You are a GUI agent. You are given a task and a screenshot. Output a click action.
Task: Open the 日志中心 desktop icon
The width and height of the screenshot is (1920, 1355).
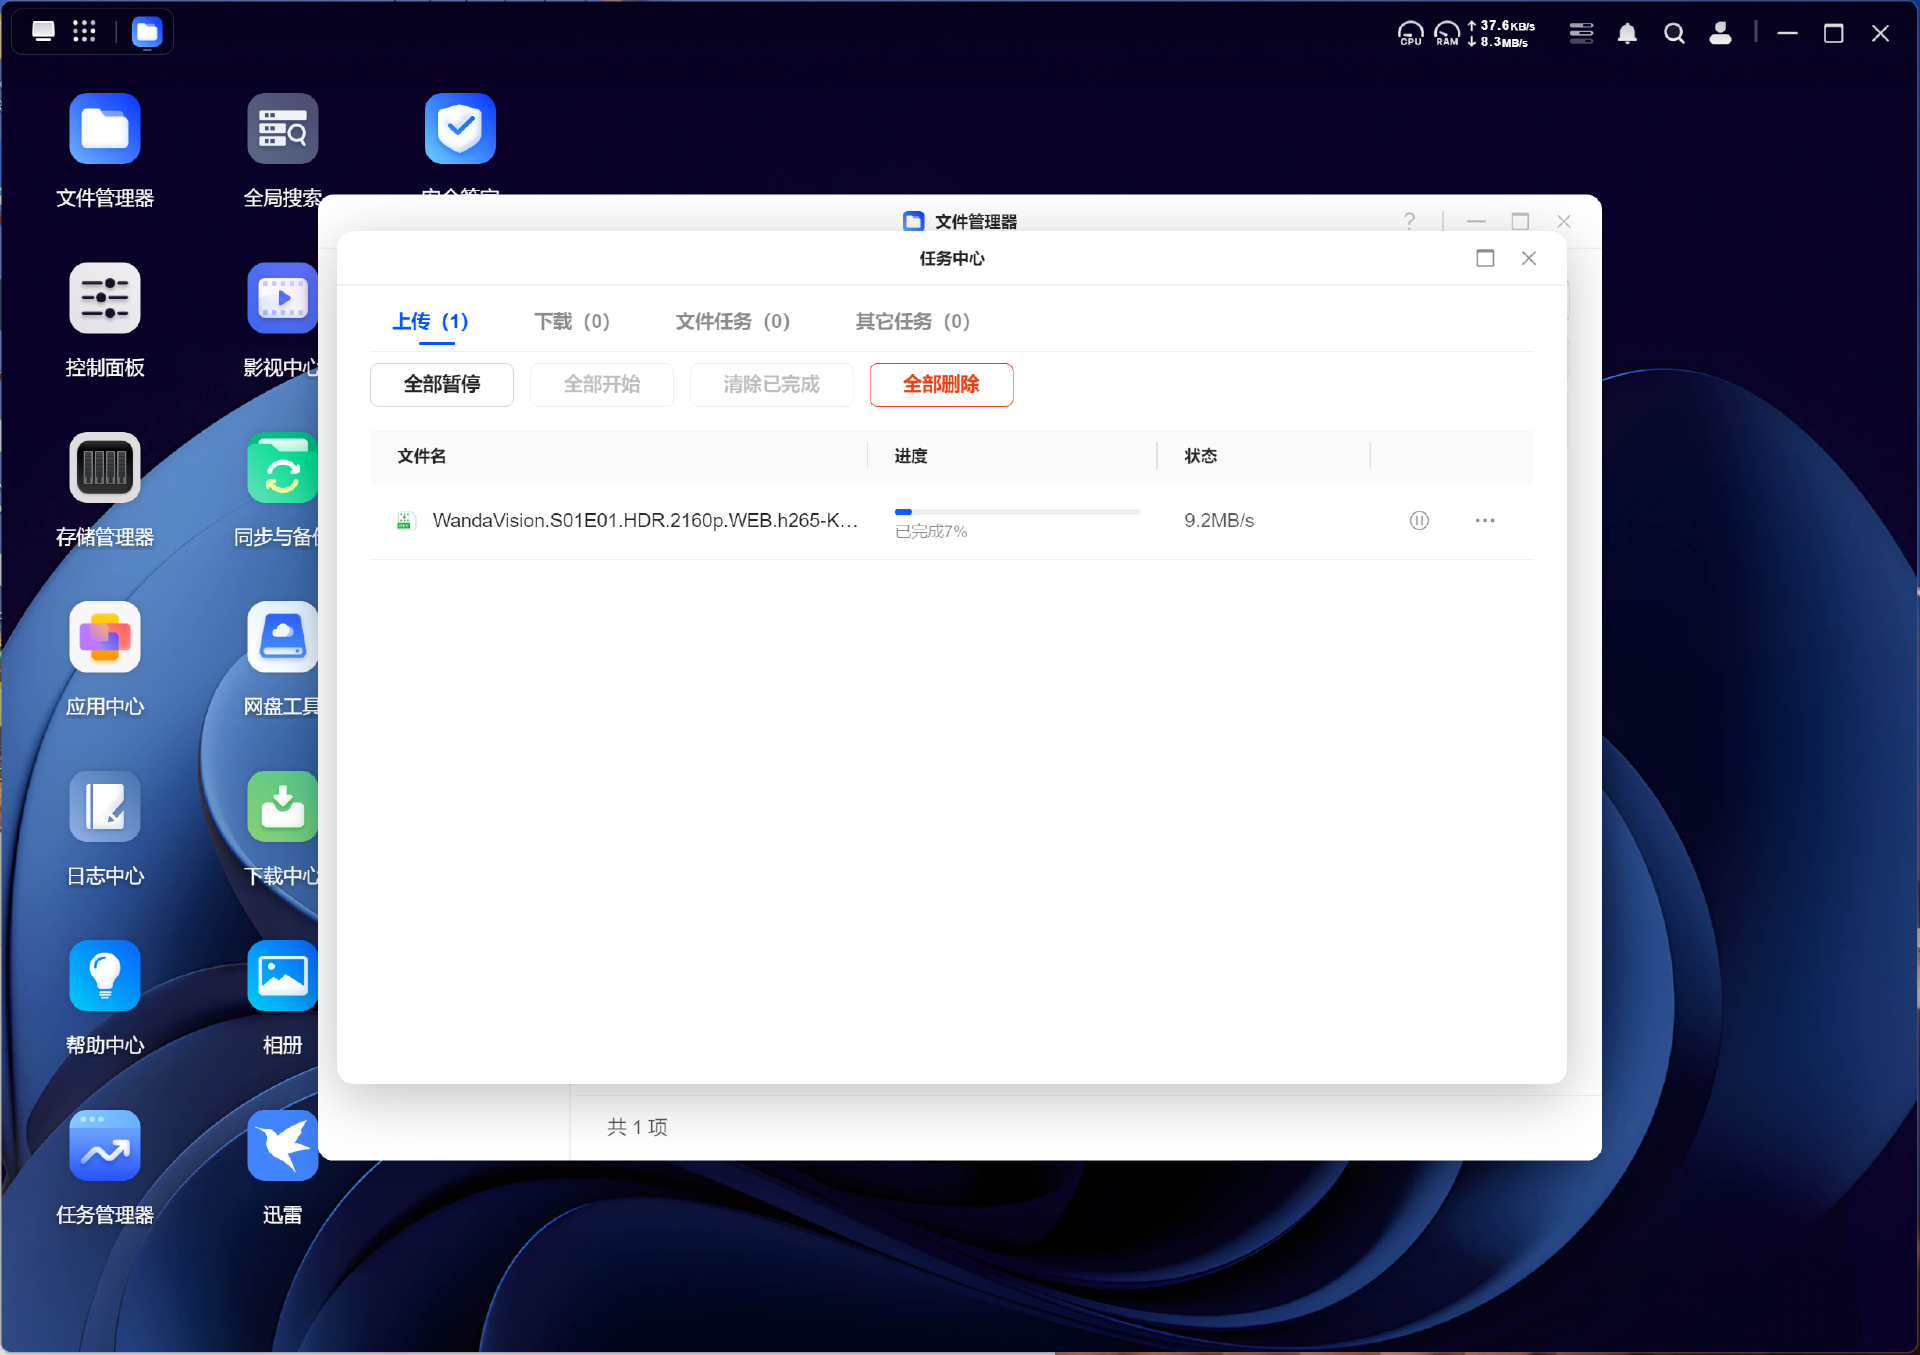coord(105,807)
